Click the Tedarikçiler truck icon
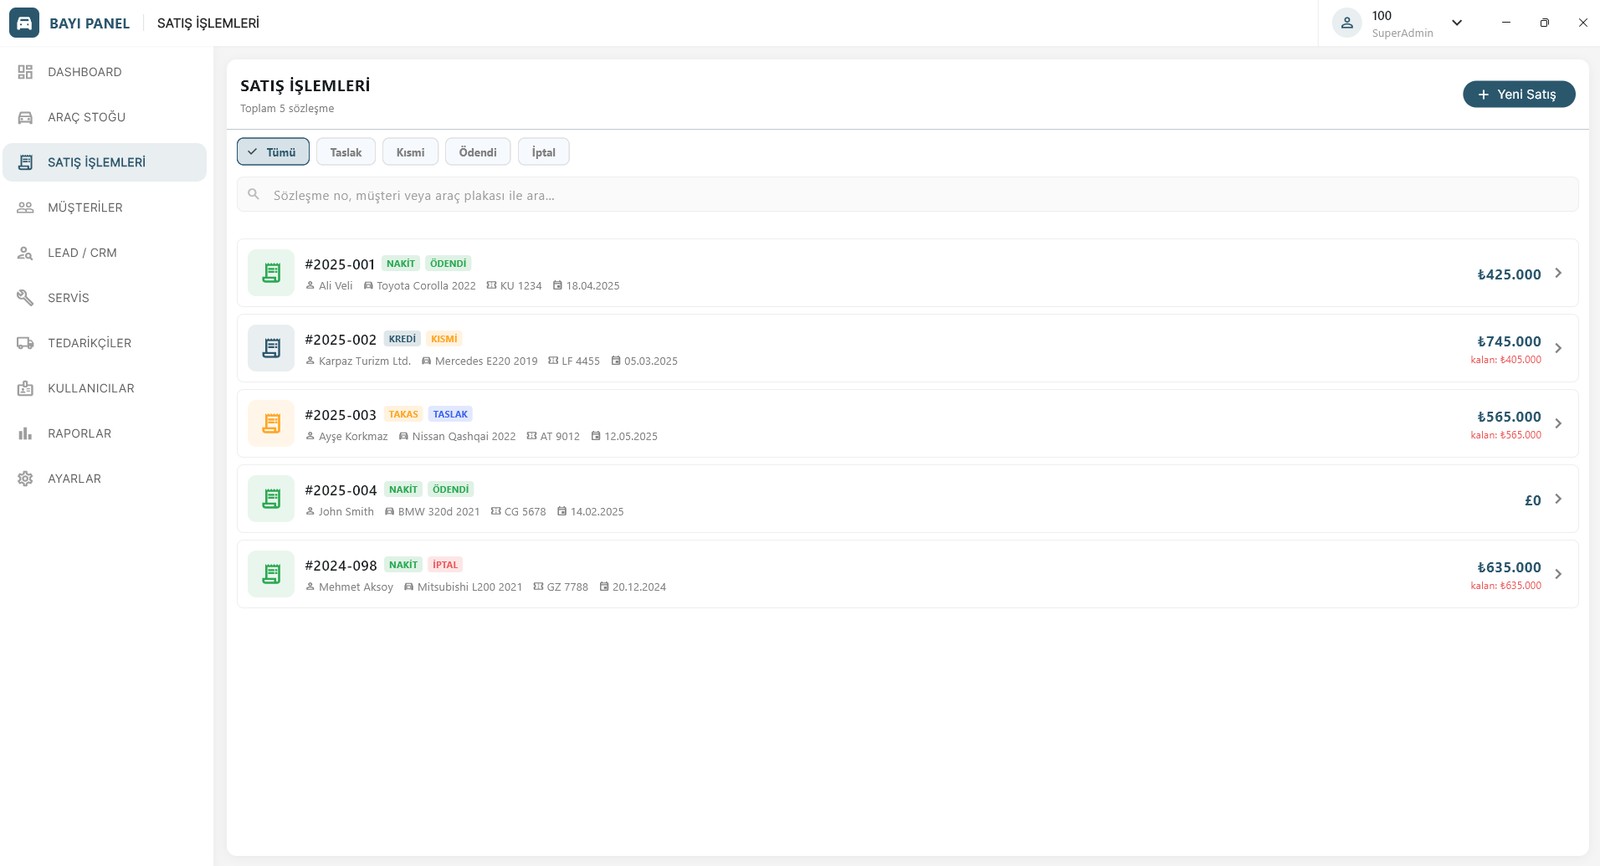The image size is (1600, 866). pyautogui.click(x=25, y=343)
